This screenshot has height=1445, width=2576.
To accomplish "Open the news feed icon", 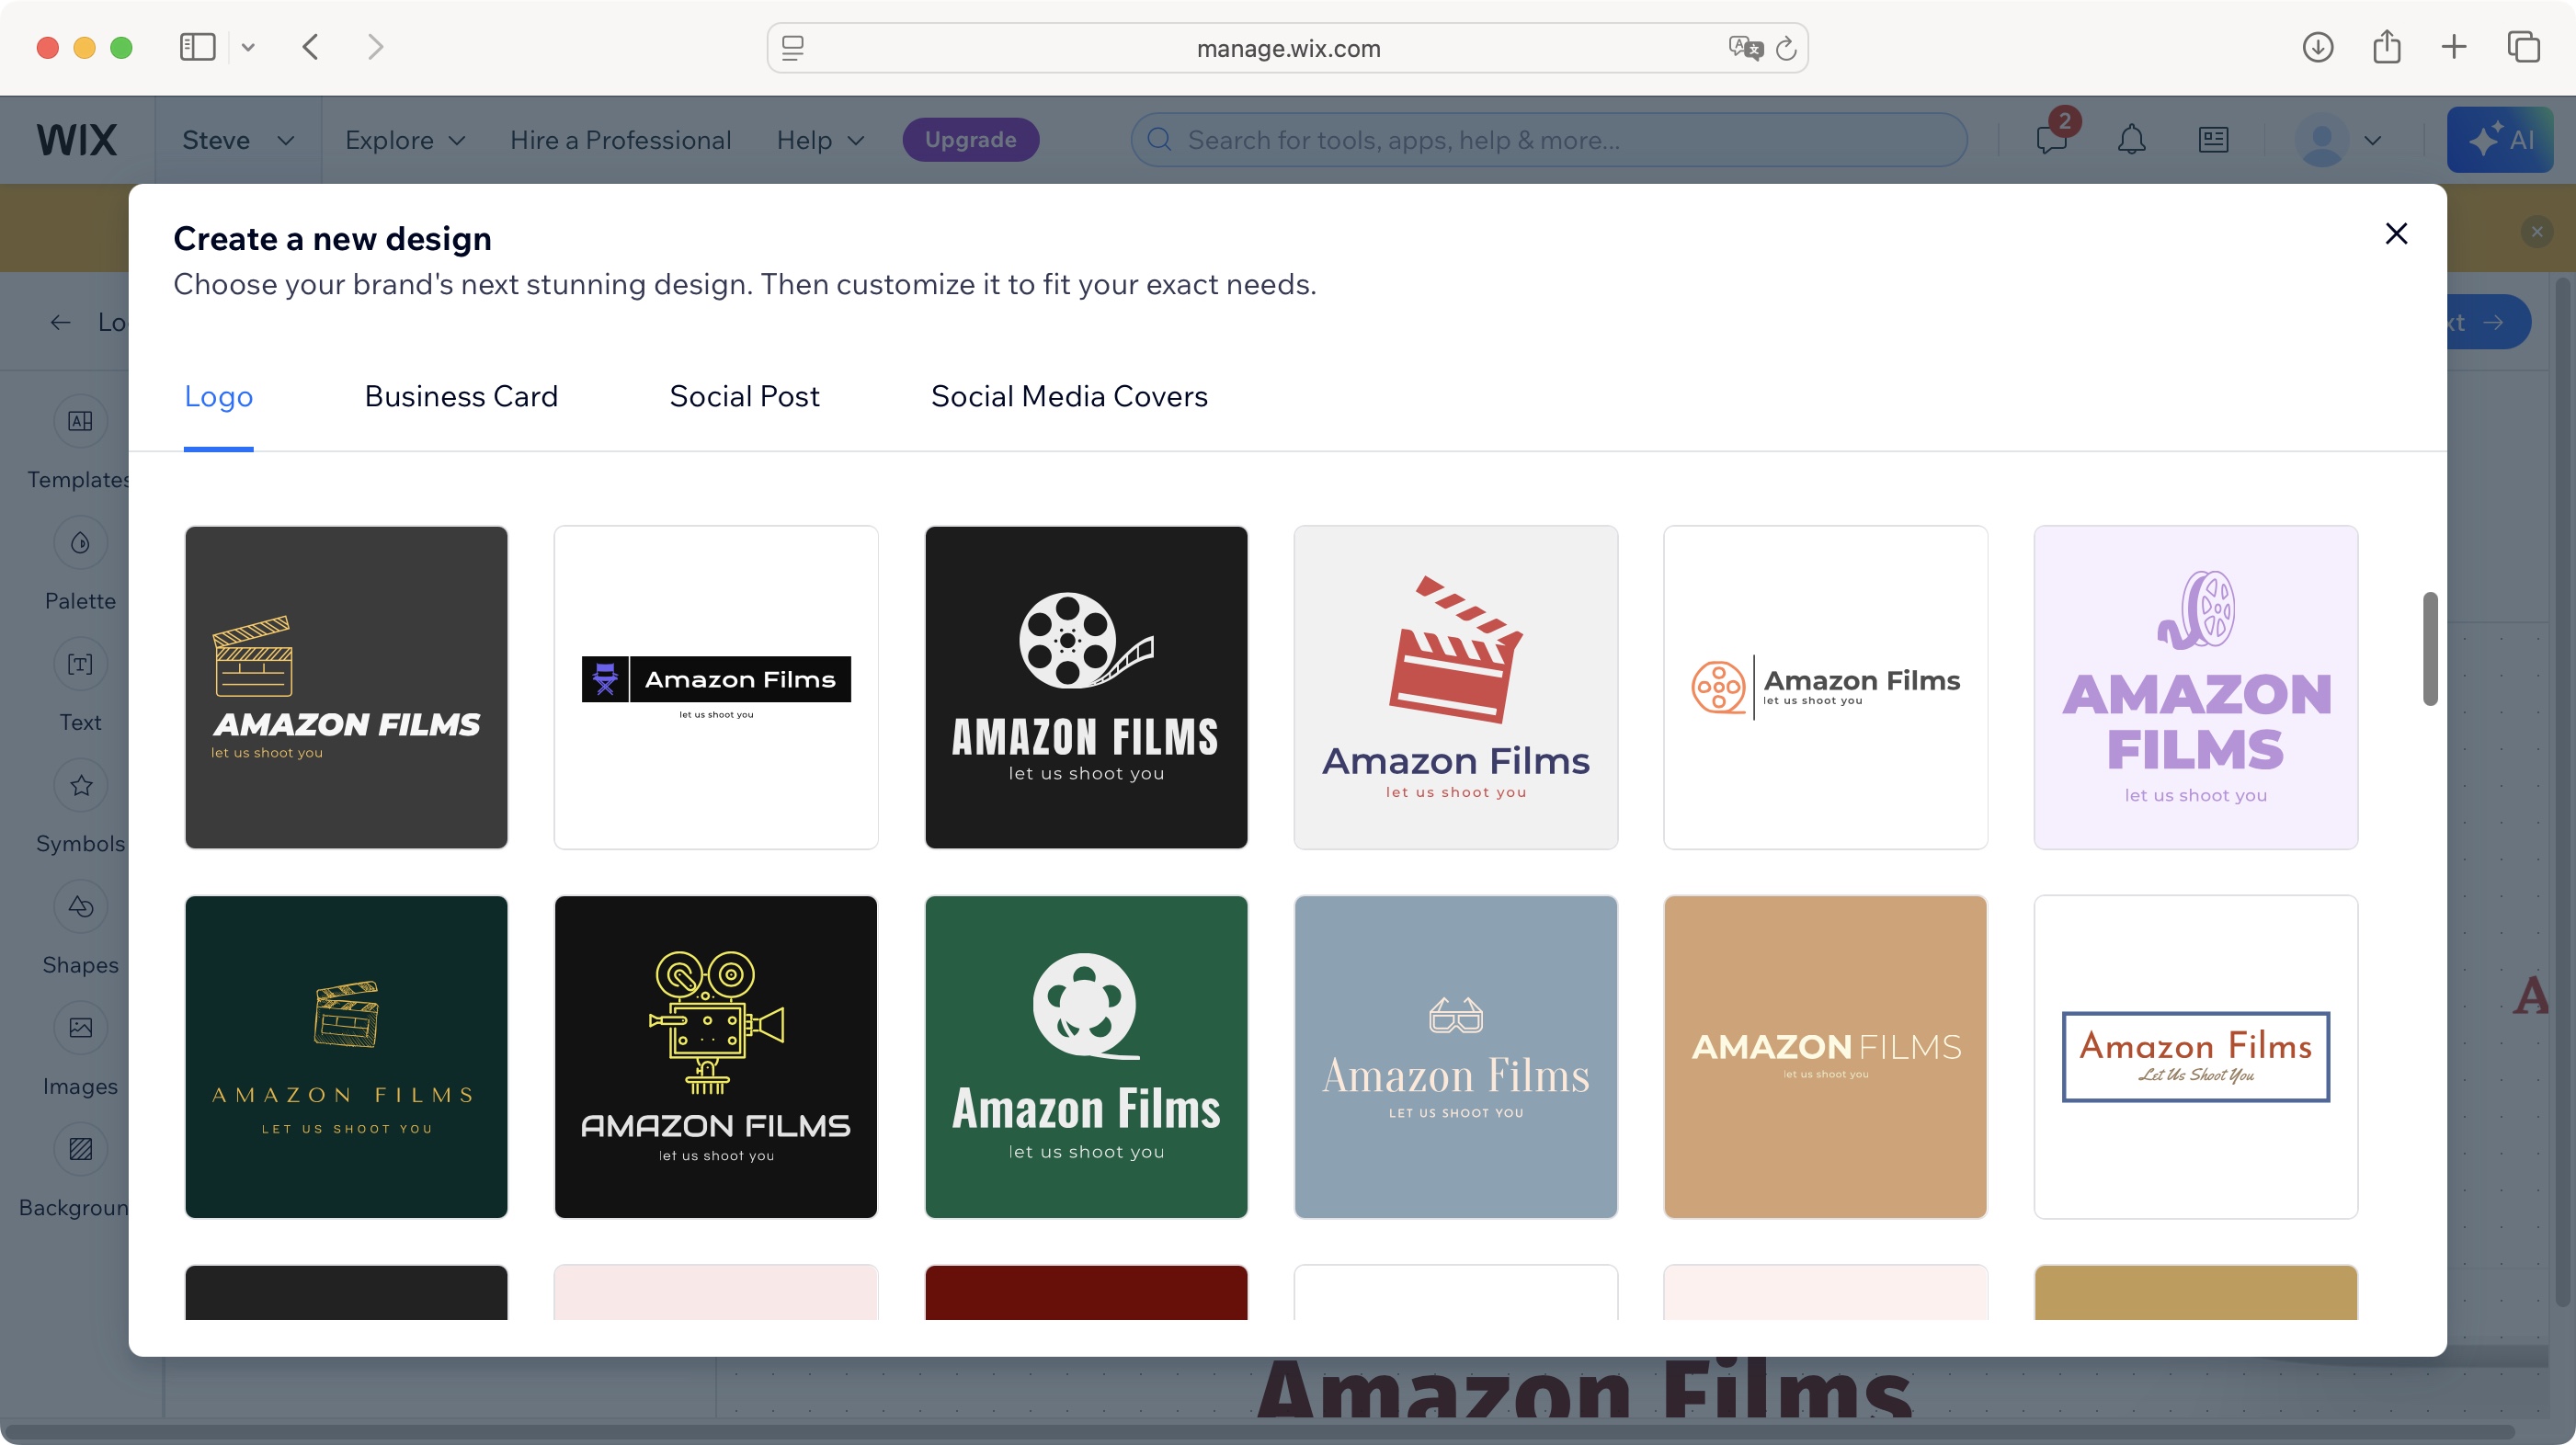I will (x=2213, y=140).
